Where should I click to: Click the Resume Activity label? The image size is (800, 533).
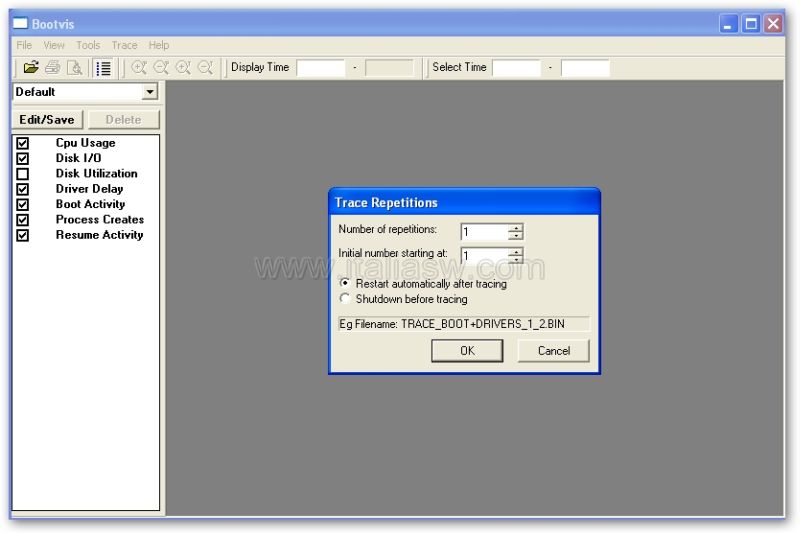pyautogui.click(x=99, y=235)
